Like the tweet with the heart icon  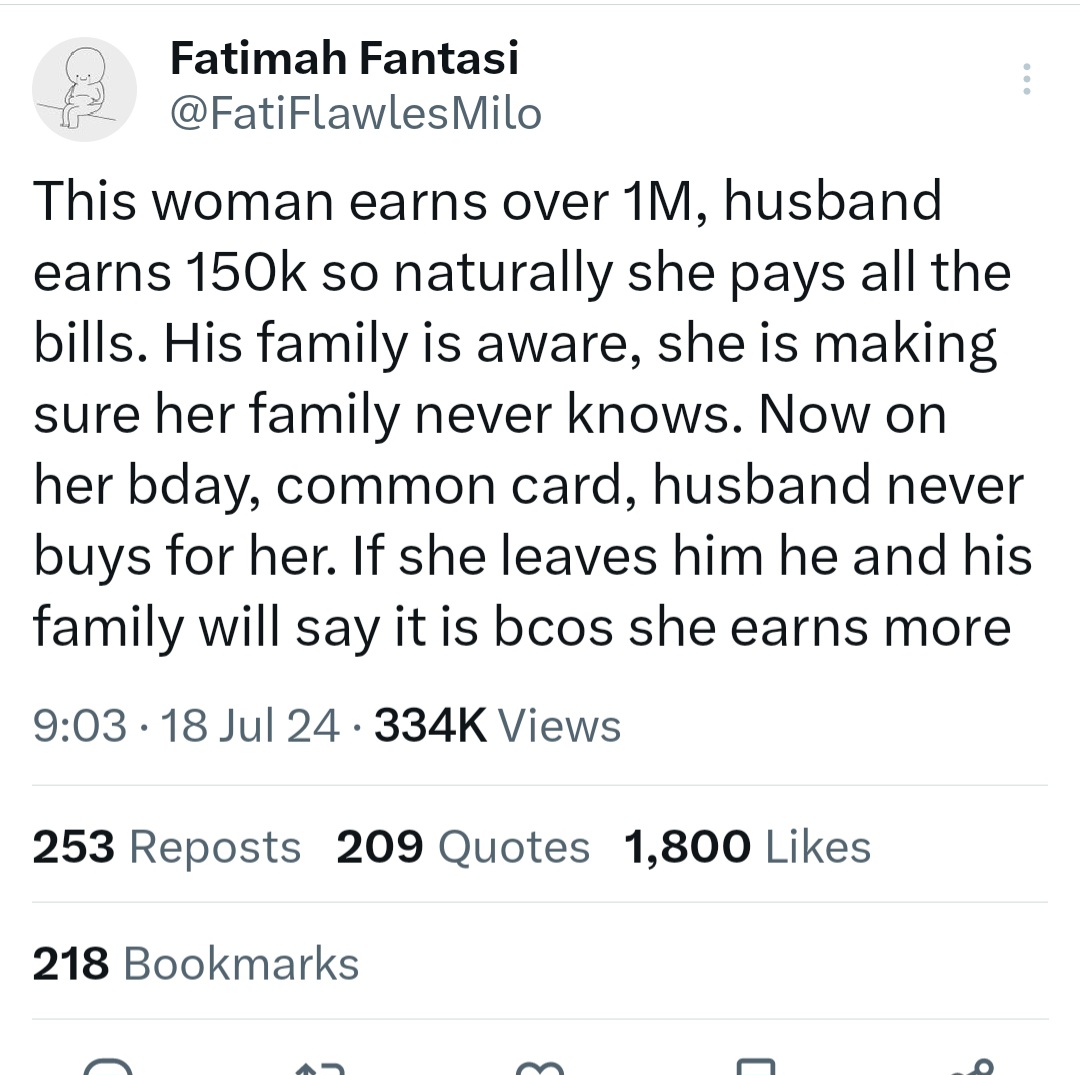tap(540, 1066)
